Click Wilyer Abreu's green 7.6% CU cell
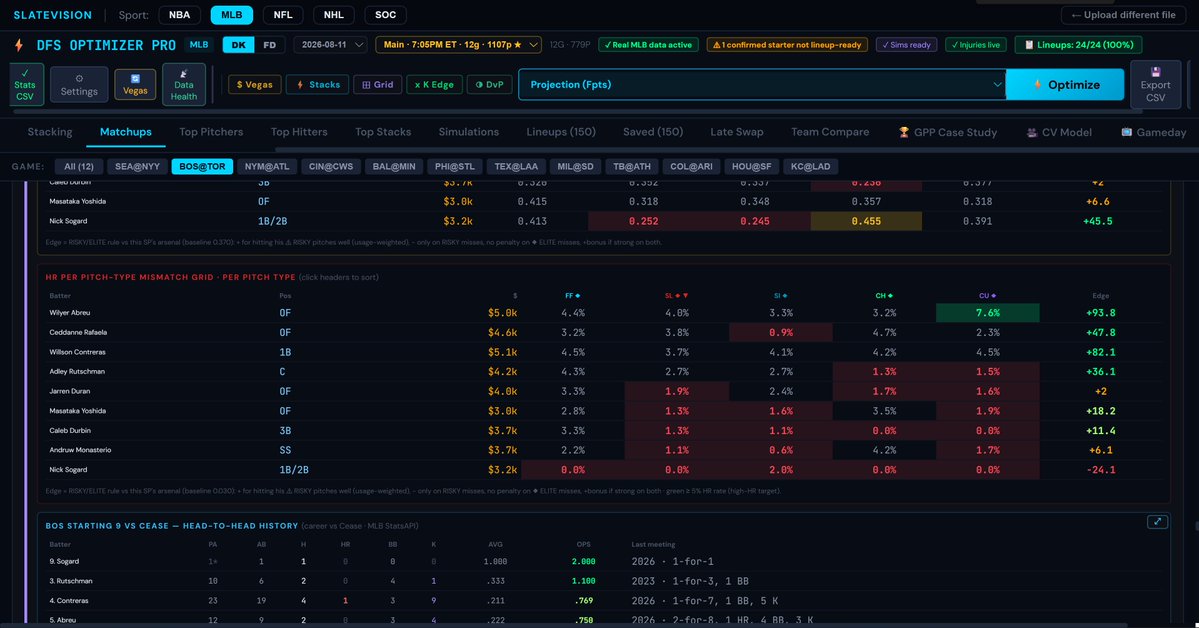Image resolution: width=1199 pixels, height=628 pixels. (x=987, y=313)
